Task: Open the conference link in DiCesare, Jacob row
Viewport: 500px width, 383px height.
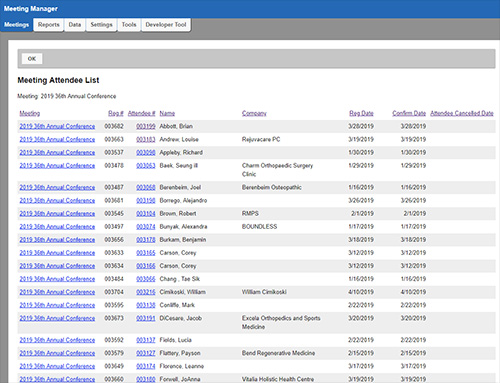Action: coord(57,318)
